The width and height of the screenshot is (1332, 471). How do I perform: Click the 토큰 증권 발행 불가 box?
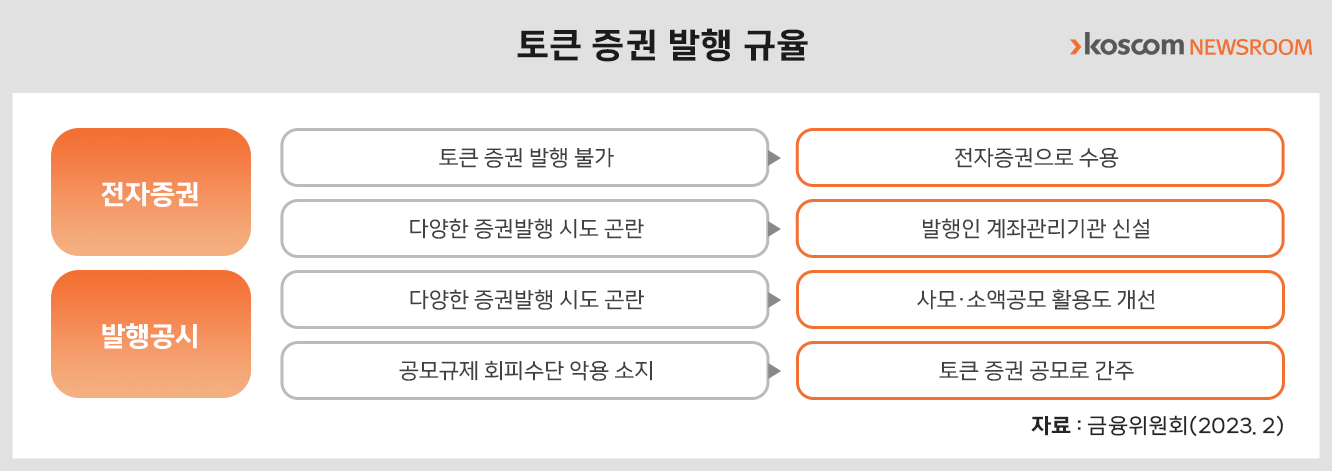[x=525, y=158]
